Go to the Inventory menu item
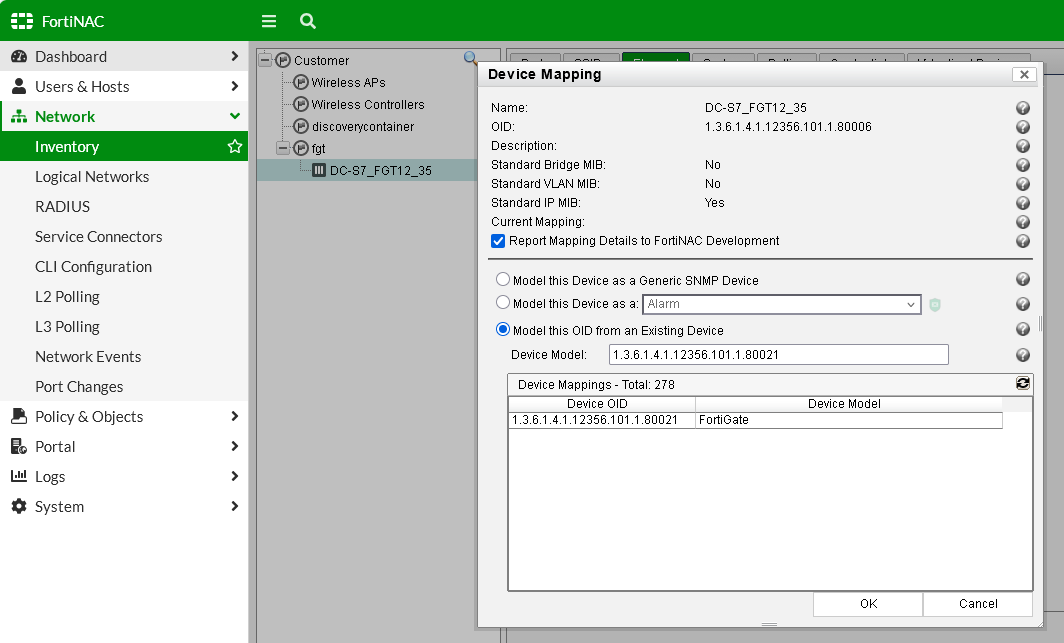This screenshot has width=1064, height=643. click(x=124, y=147)
